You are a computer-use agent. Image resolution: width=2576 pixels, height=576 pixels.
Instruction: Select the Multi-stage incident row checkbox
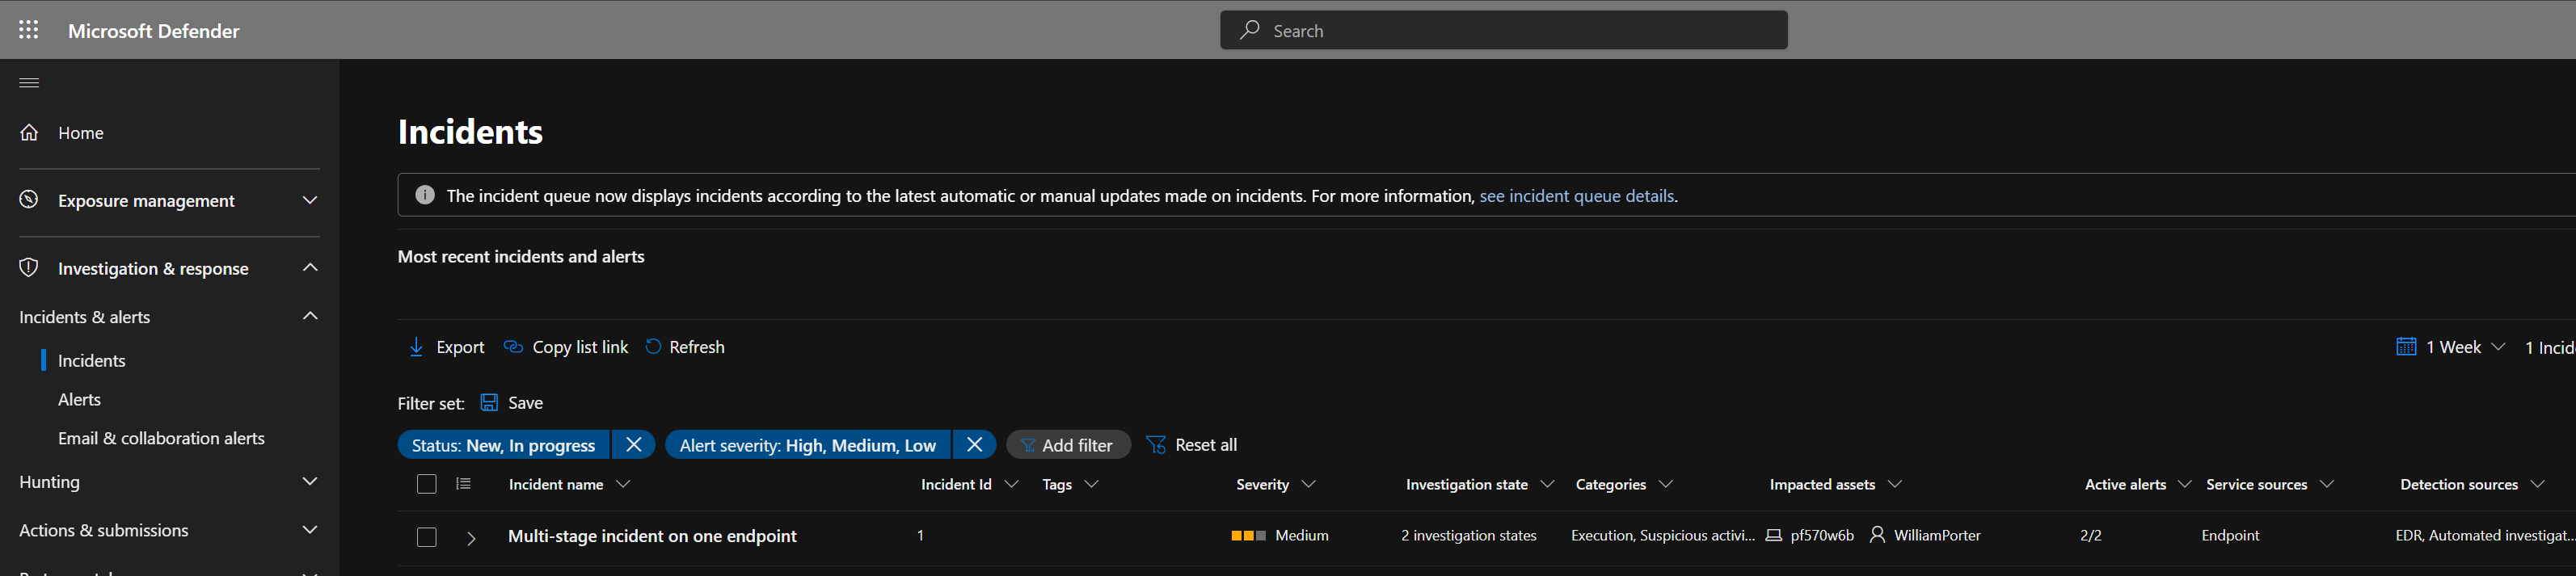(427, 537)
